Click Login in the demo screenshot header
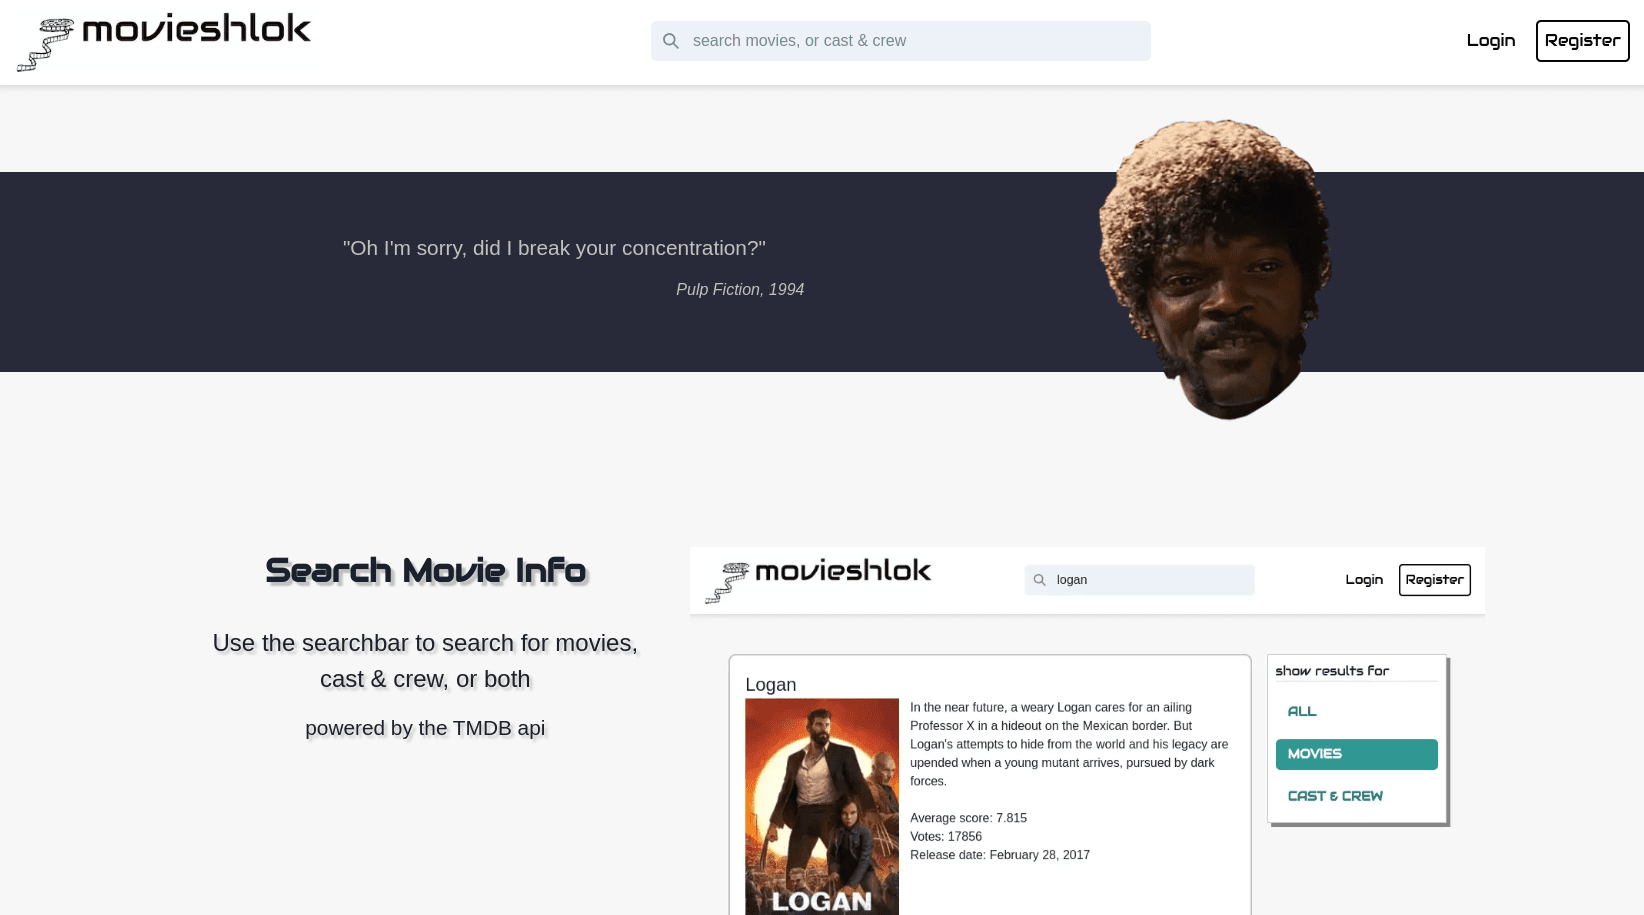Image resolution: width=1644 pixels, height=915 pixels. (1364, 580)
